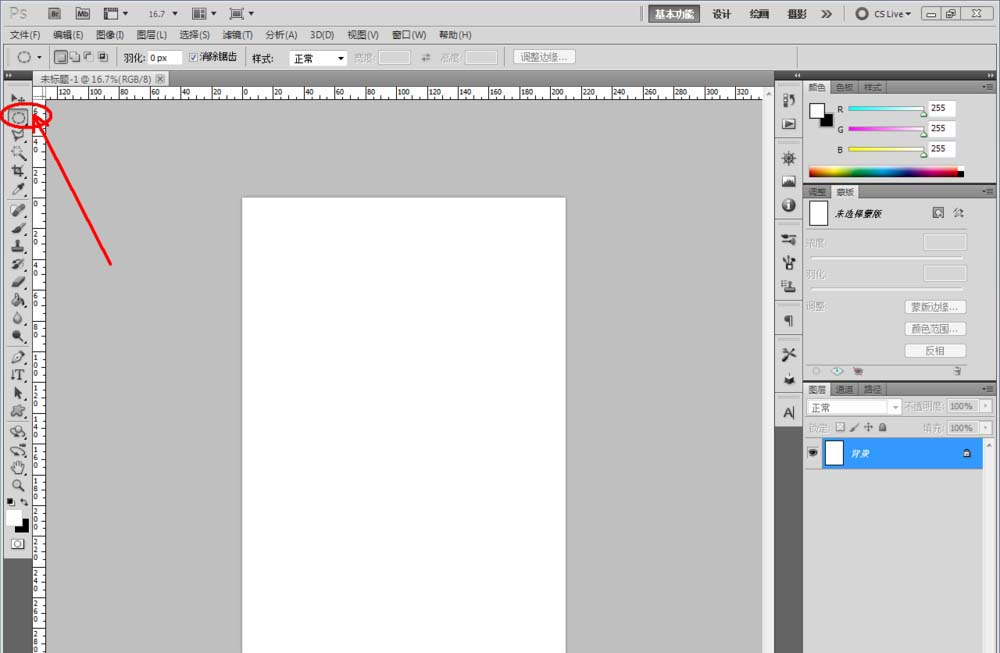Open the layer blend mode 正常 dropdown

(854, 407)
